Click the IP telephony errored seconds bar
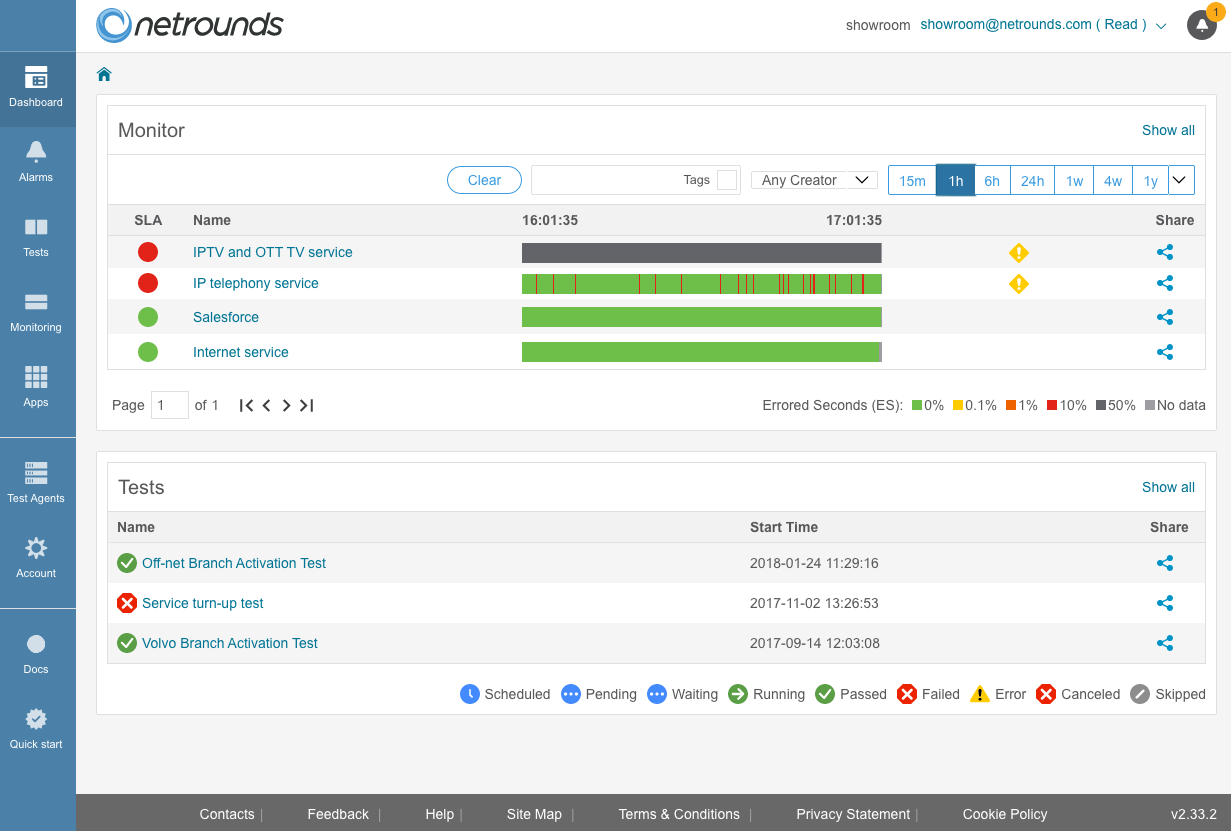Image resolution: width=1231 pixels, height=831 pixels. 702,284
